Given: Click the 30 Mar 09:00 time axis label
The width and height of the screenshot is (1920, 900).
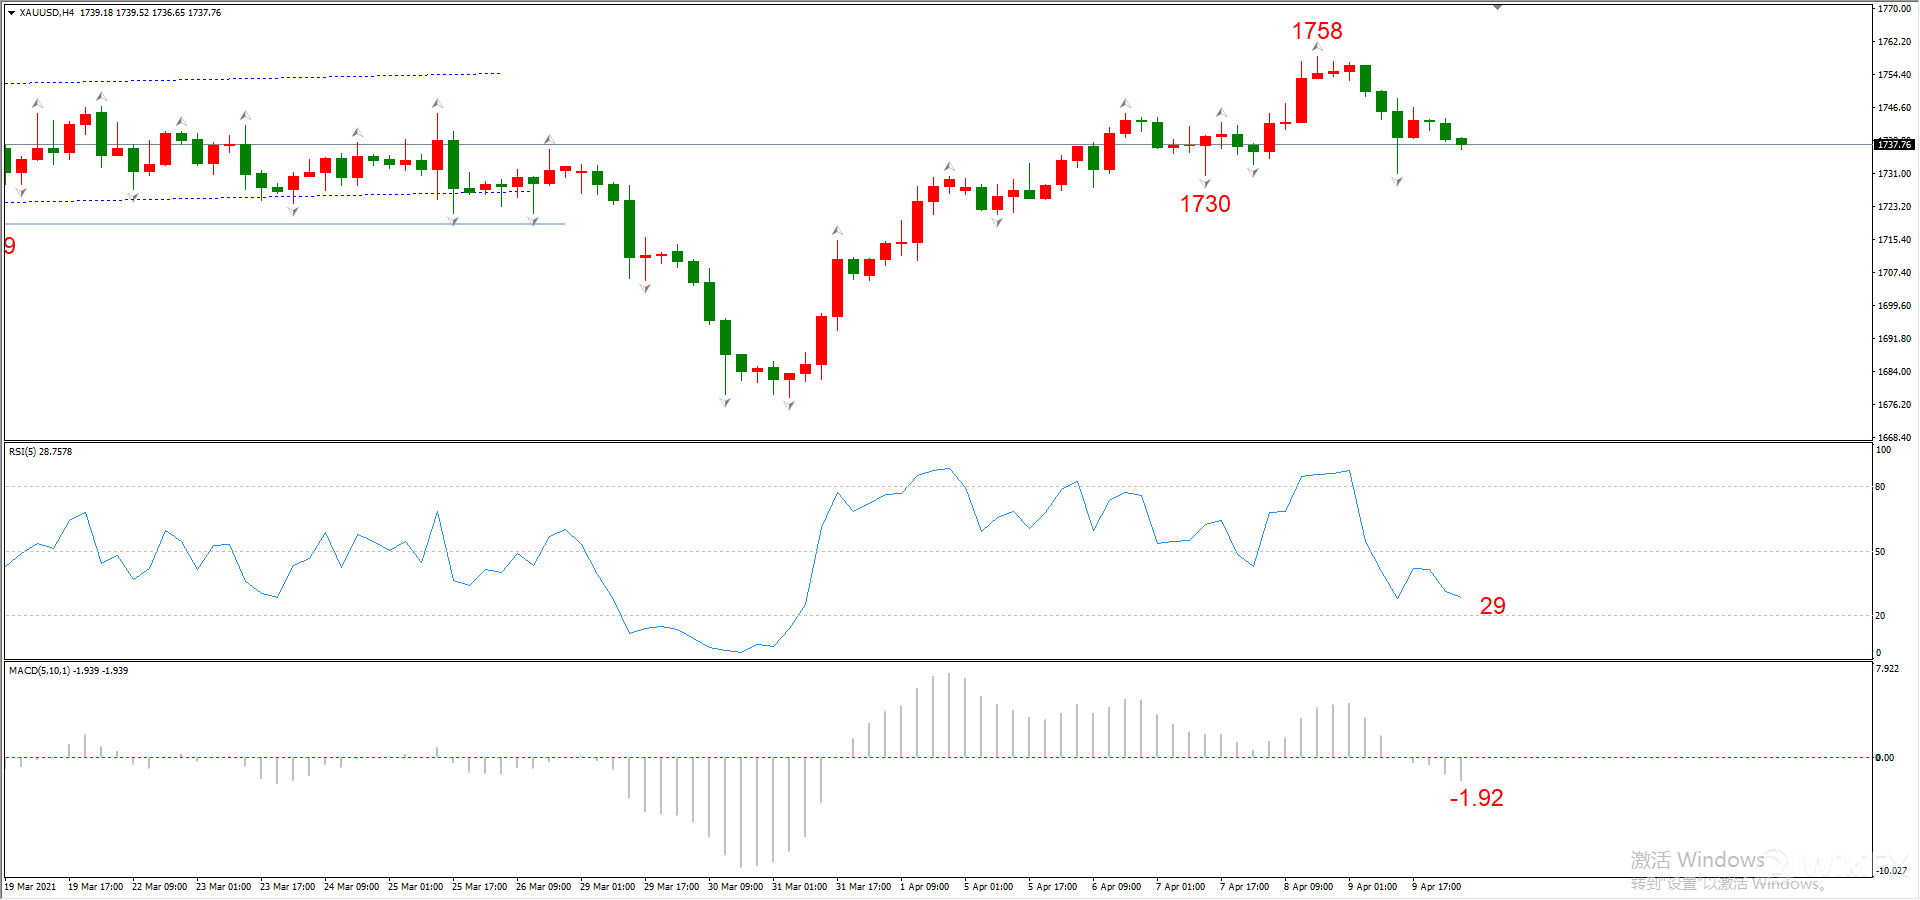Looking at the screenshot, I should [735, 887].
